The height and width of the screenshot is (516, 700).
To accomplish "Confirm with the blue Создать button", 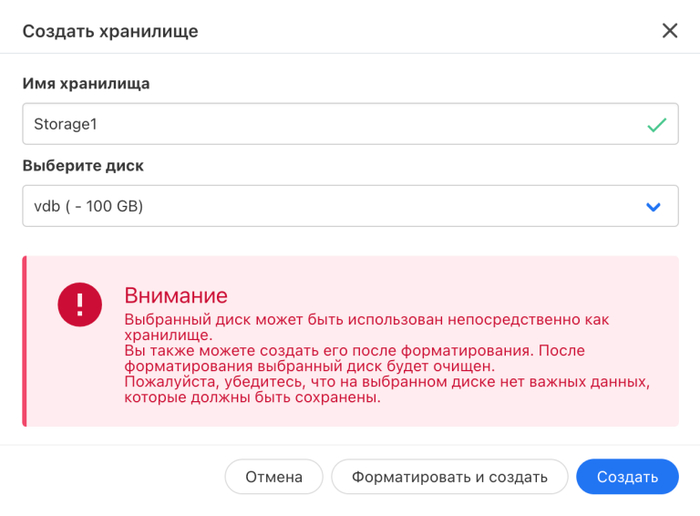I will click(x=627, y=477).
